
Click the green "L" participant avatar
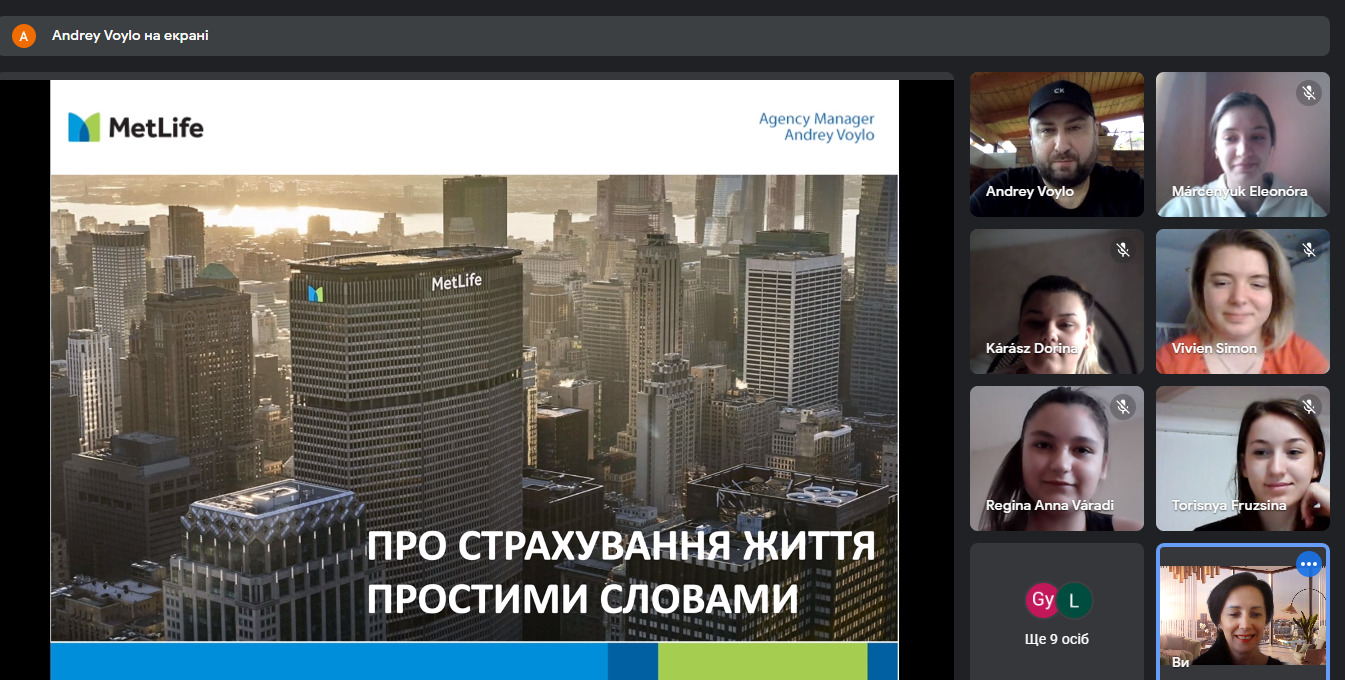pos(1075,600)
